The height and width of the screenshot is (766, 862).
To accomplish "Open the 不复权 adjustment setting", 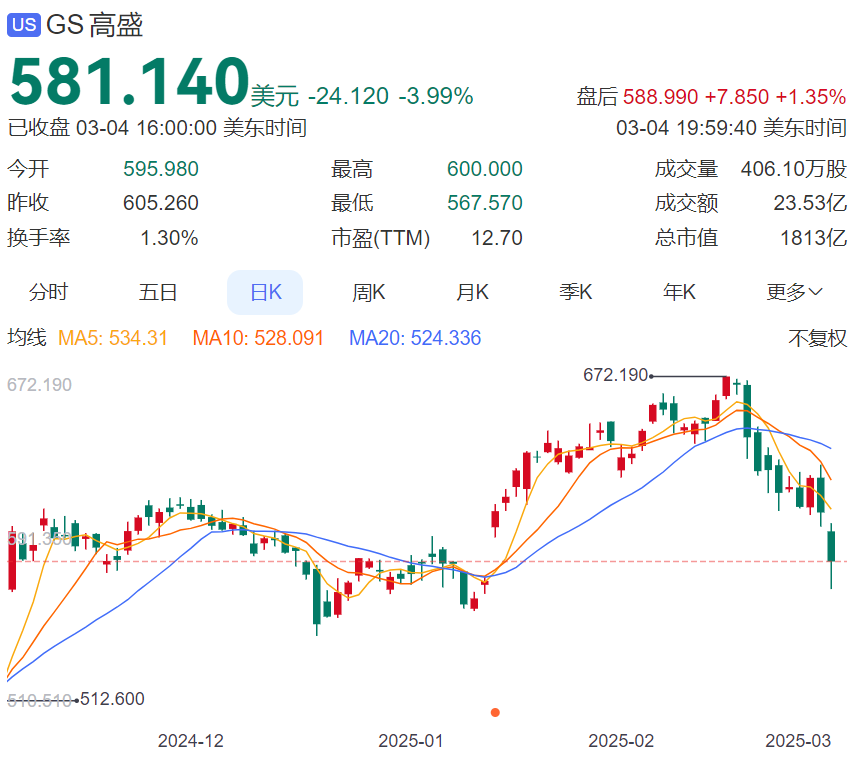I will click(x=817, y=338).
